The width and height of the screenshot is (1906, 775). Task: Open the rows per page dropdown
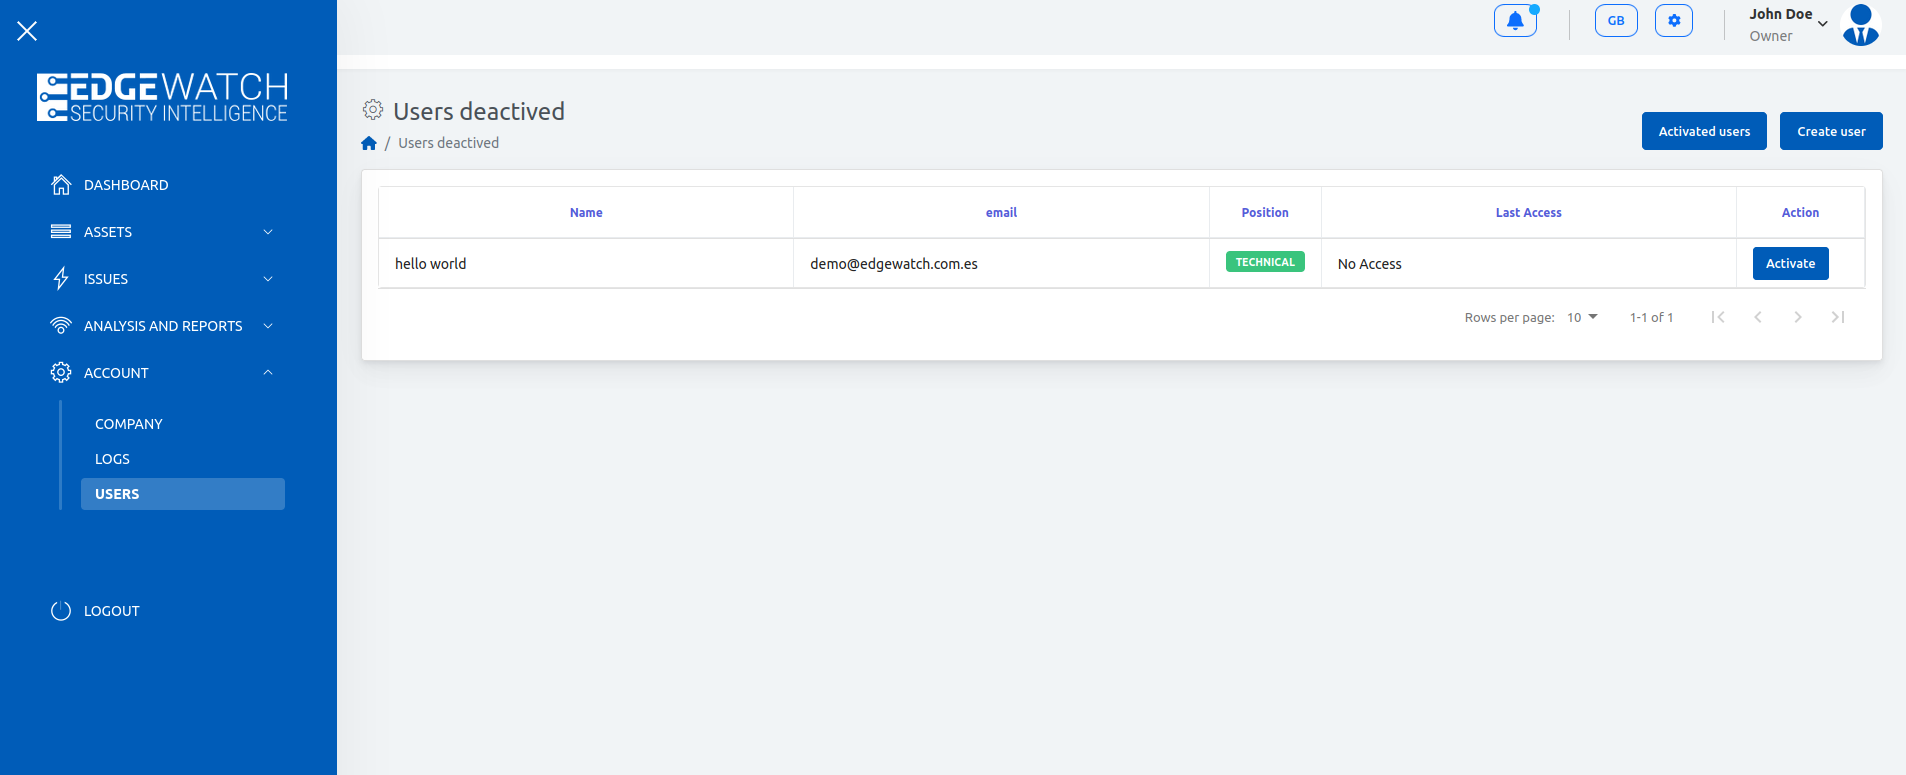(x=1582, y=317)
